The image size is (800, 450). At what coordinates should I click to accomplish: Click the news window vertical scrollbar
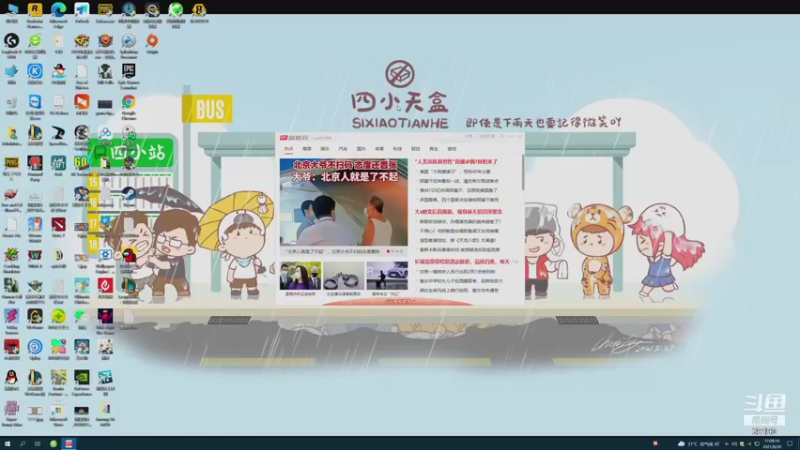[522, 172]
